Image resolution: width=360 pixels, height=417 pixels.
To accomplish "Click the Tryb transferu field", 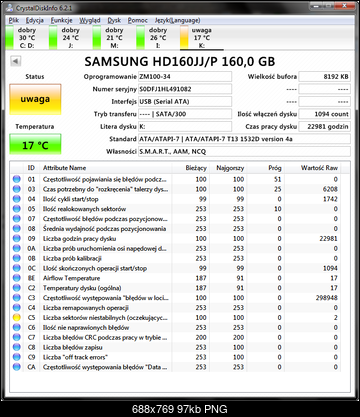I will pyautogui.click(x=185, y=114).
